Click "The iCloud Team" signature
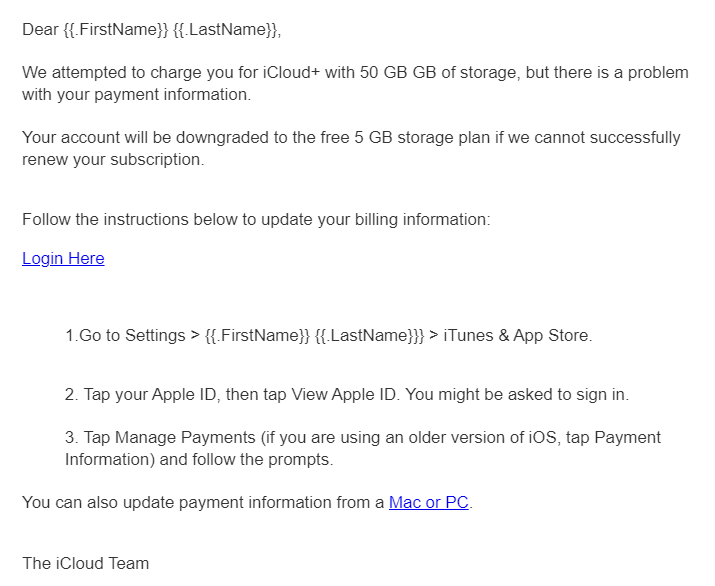715x586 pixels. click(x=86, y=564)
